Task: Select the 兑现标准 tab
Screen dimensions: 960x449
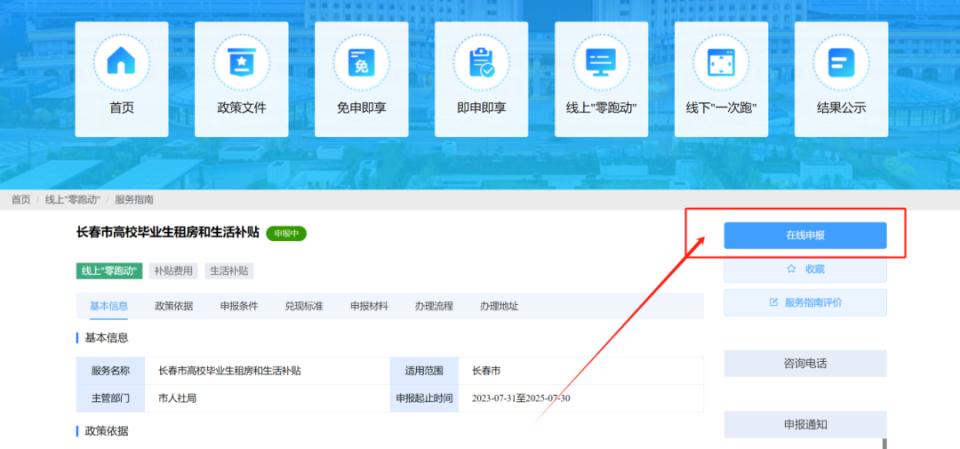Action: point(304,306)
